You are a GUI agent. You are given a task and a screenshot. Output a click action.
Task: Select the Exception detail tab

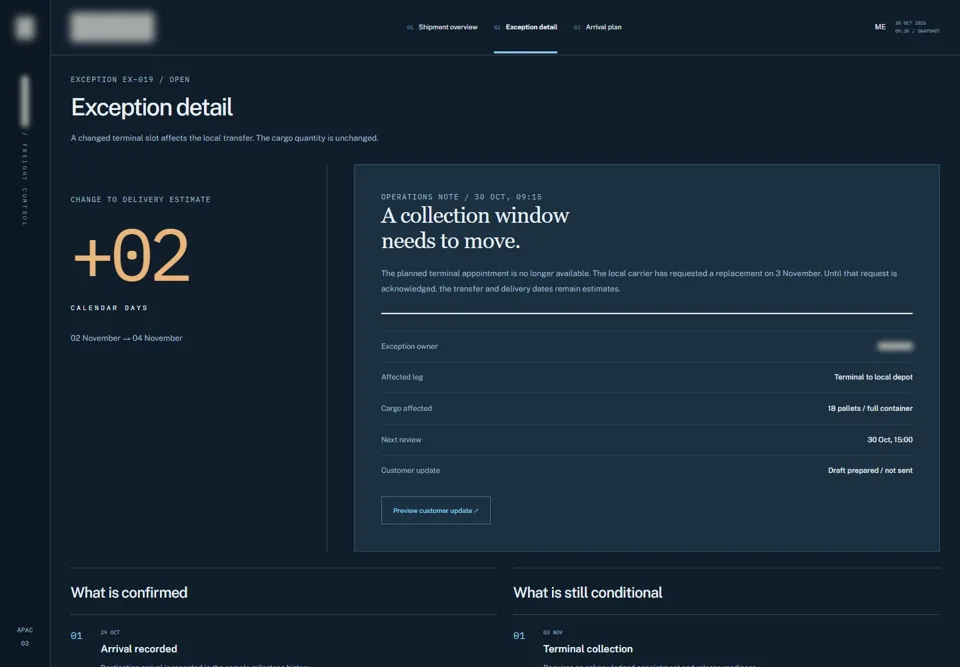coord(525,27)
